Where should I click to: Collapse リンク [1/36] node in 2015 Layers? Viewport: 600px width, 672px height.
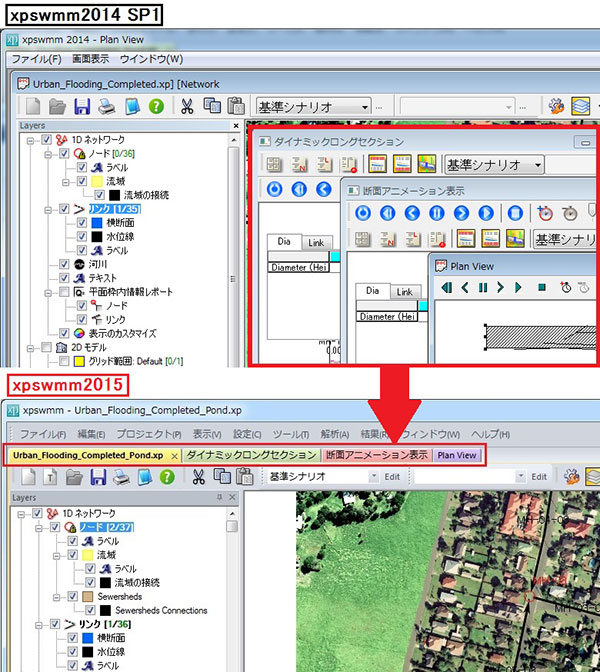(39, 625)
